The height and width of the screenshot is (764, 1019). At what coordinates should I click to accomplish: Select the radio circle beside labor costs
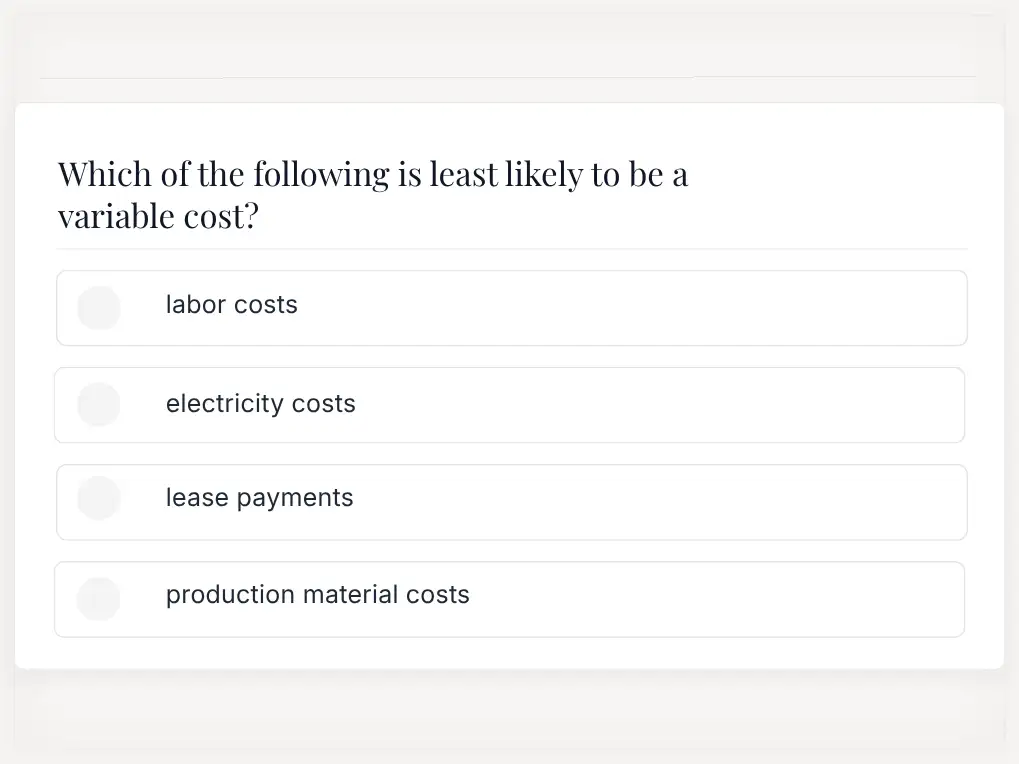99,308
